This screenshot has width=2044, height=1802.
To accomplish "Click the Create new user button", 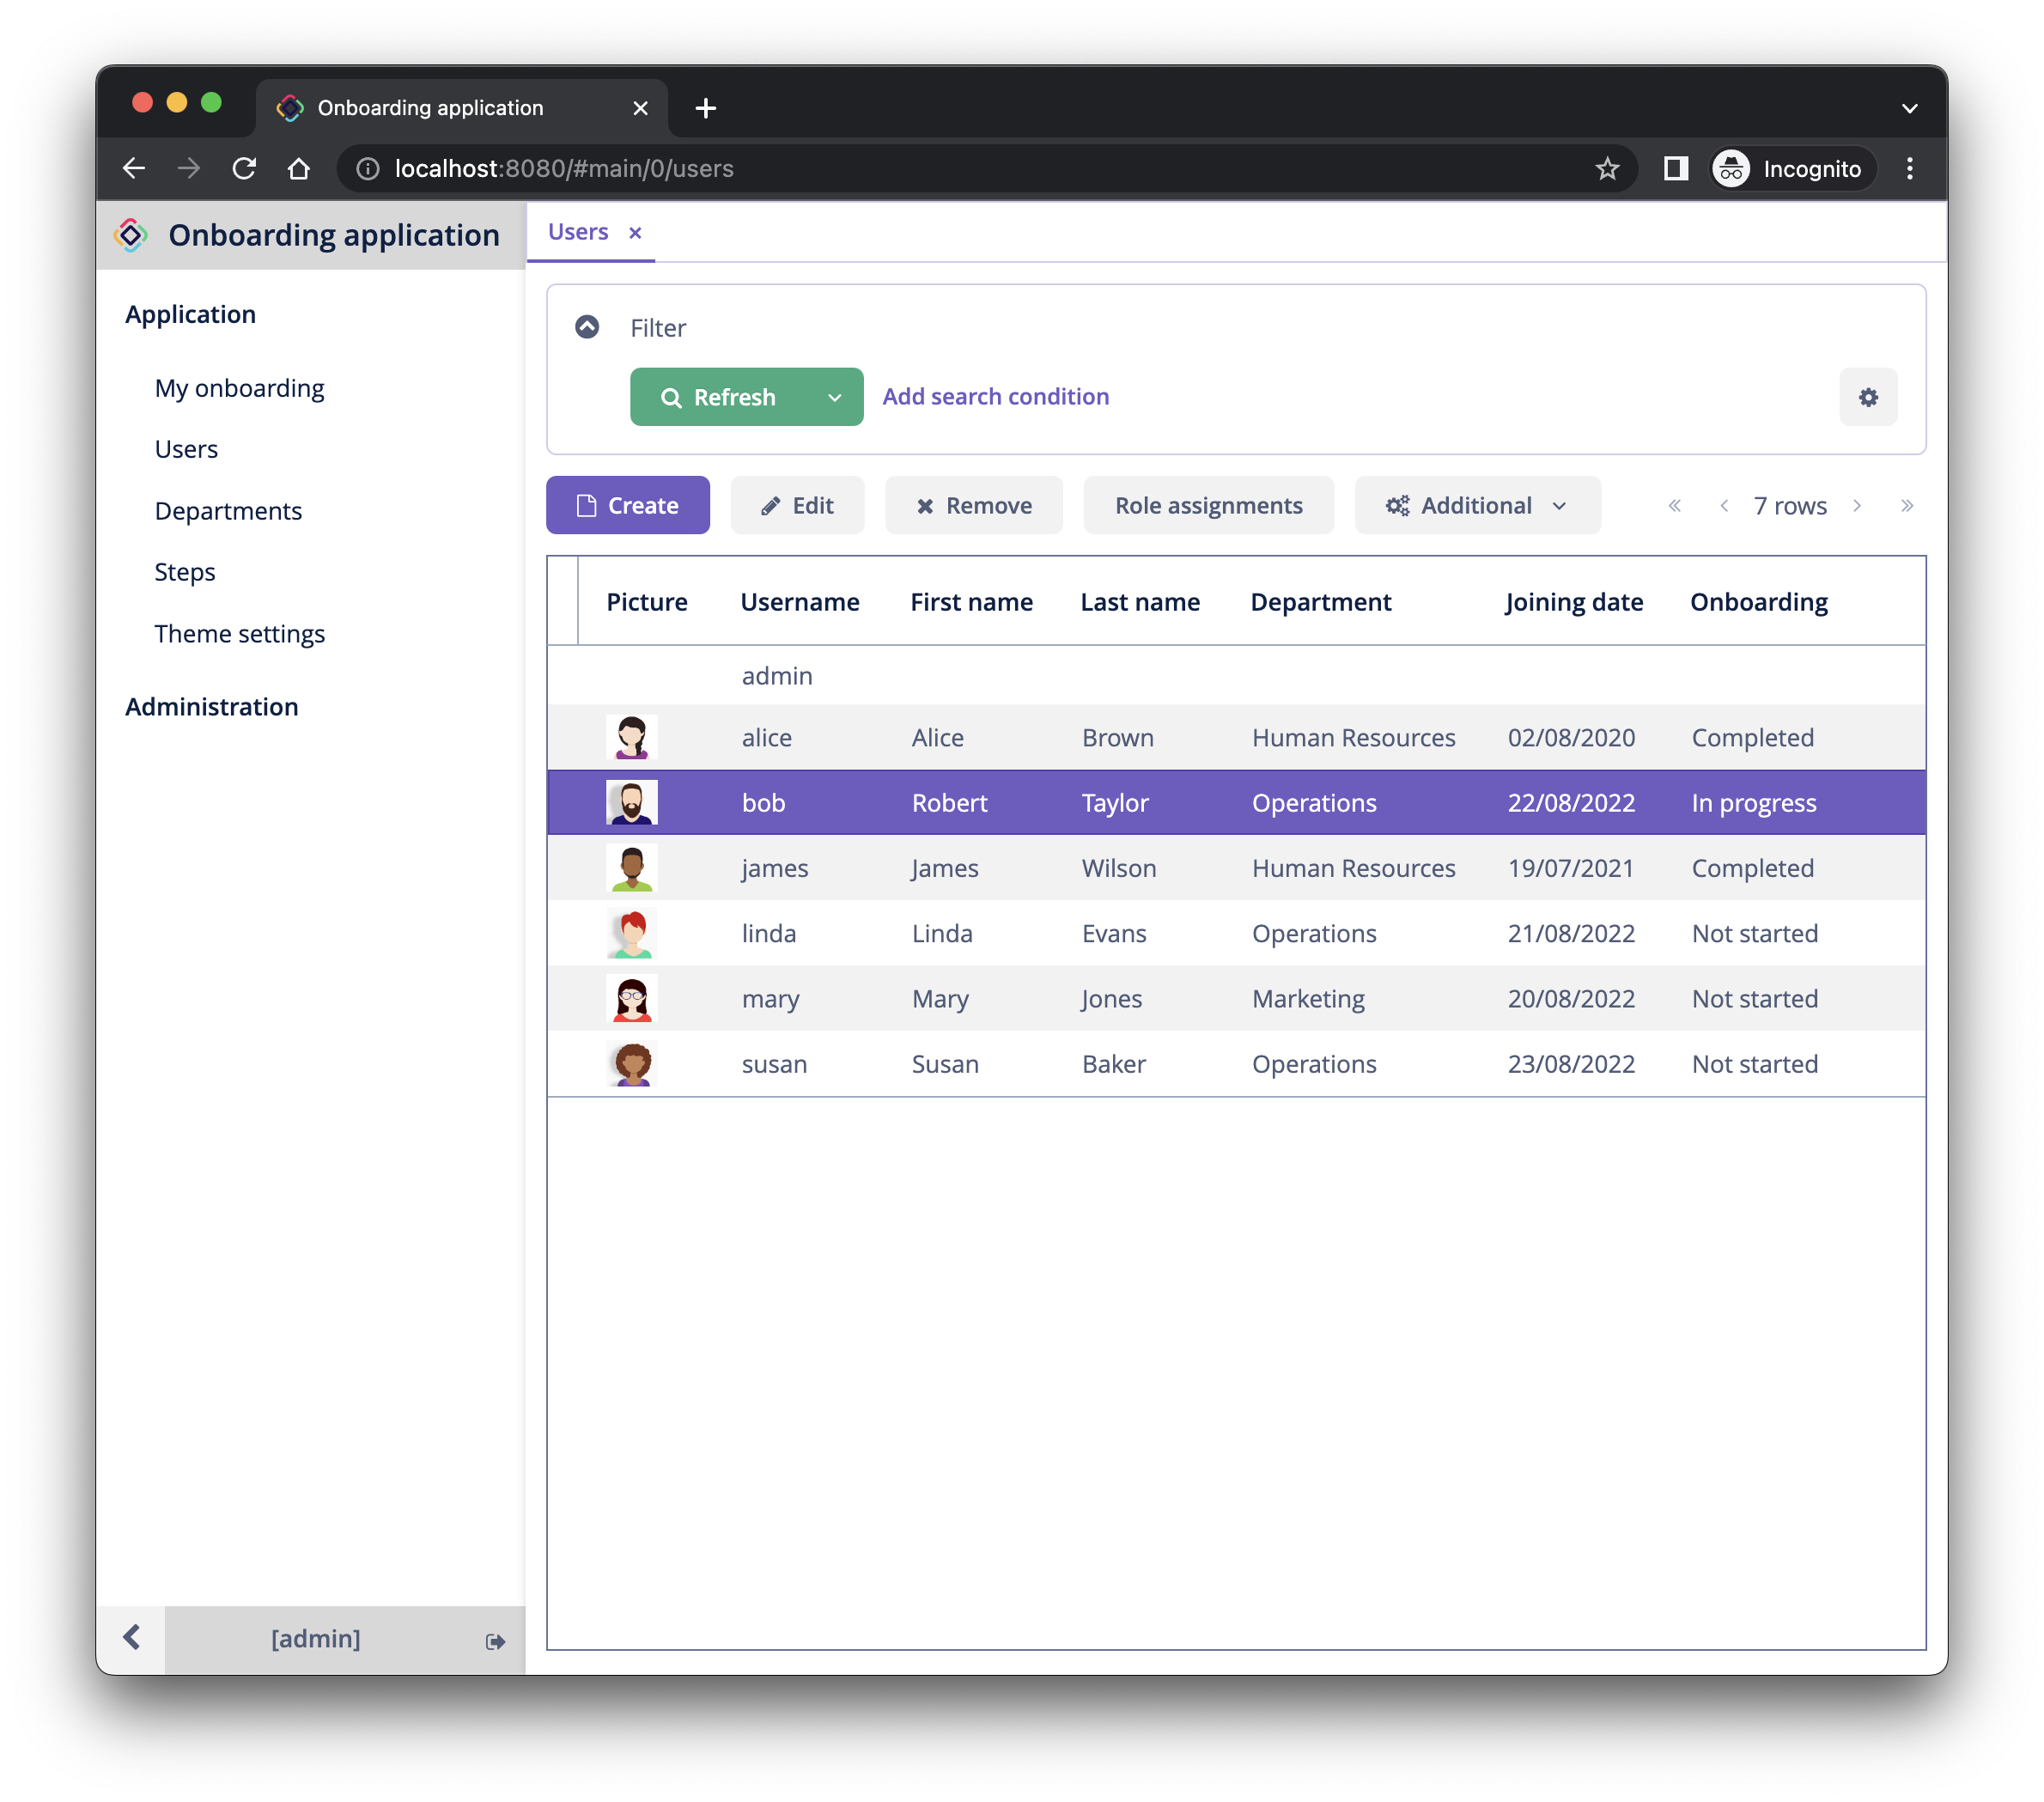I will pos(626,504).
